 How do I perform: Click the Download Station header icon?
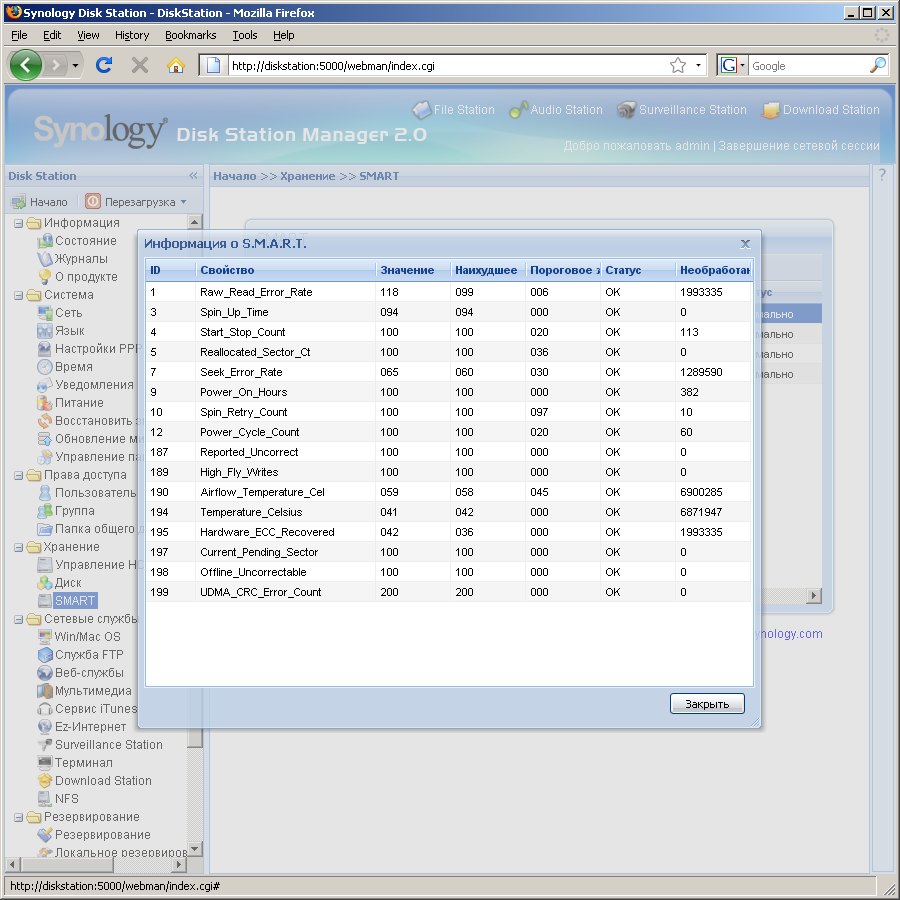tap(771, 110)
